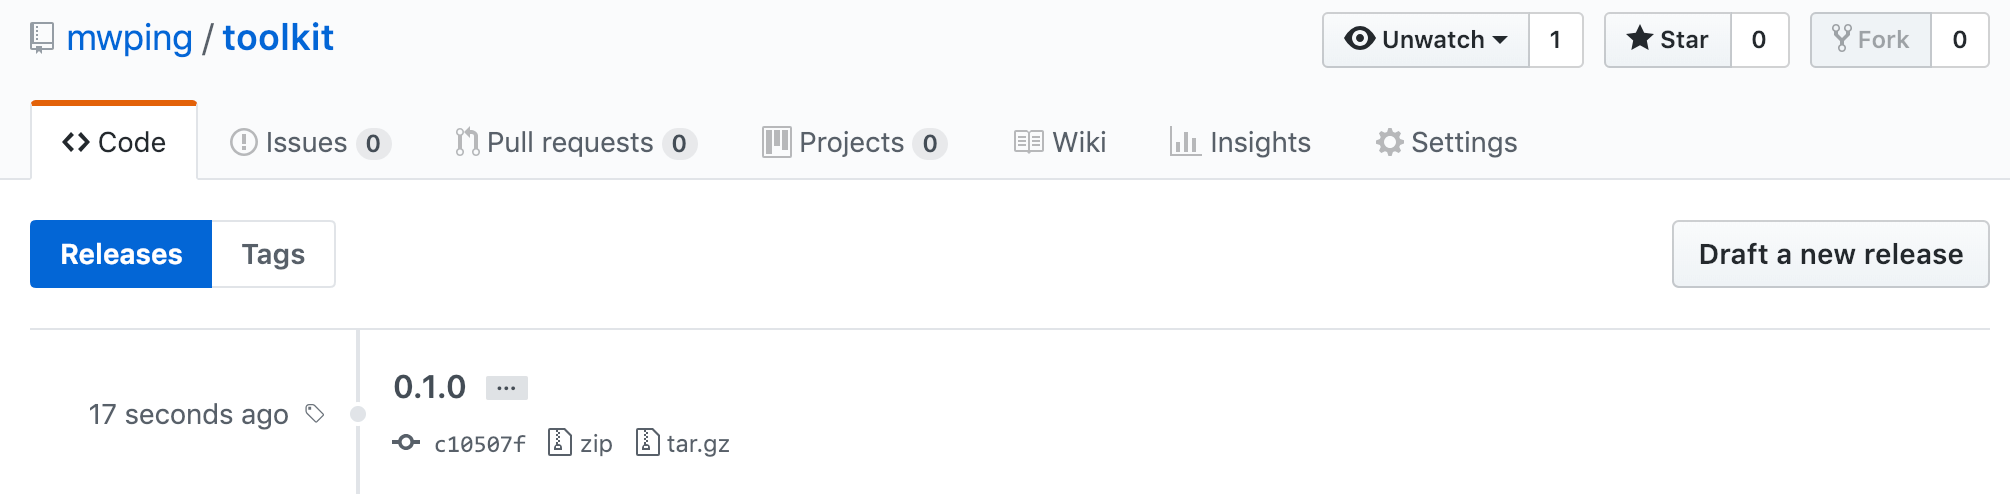Click the Settings gear icon
Image resolution: width=2010 pixels, height=494 pixels.
point(1389,142)
